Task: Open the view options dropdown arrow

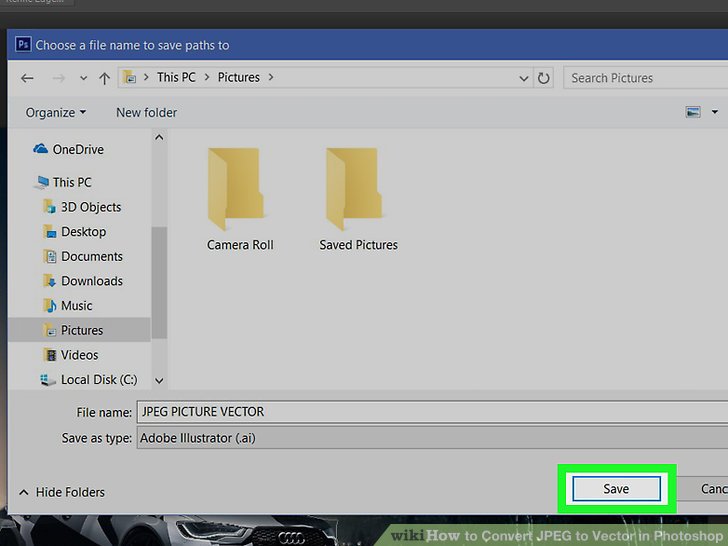Action: [x=715, y=112]
